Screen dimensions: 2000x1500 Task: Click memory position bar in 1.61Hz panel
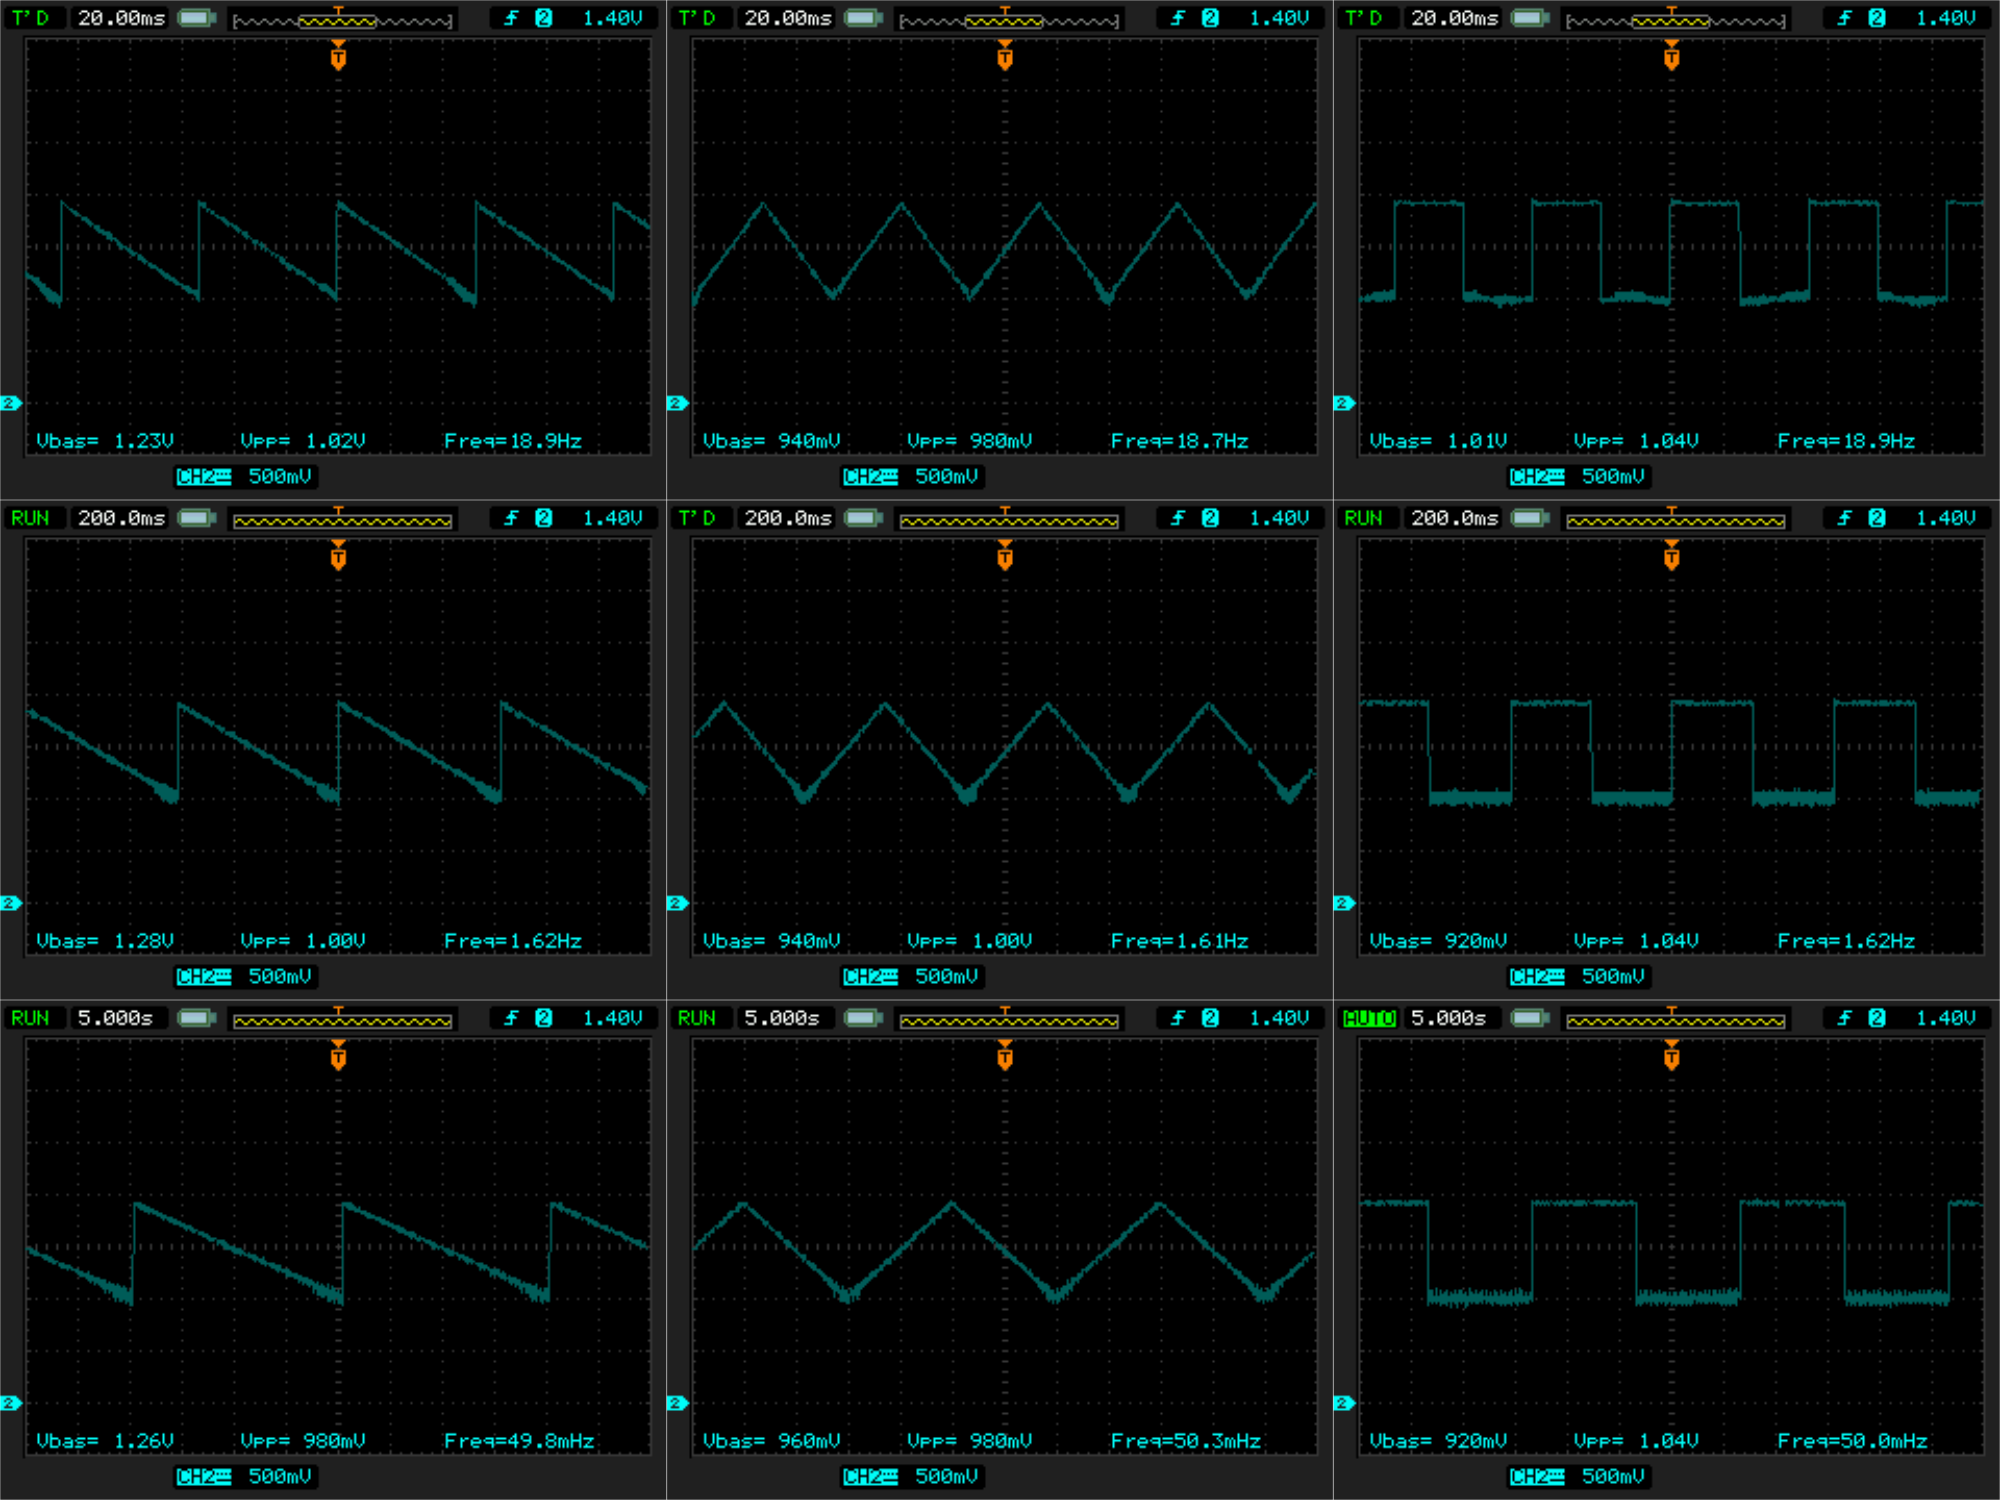[1009, 519]
